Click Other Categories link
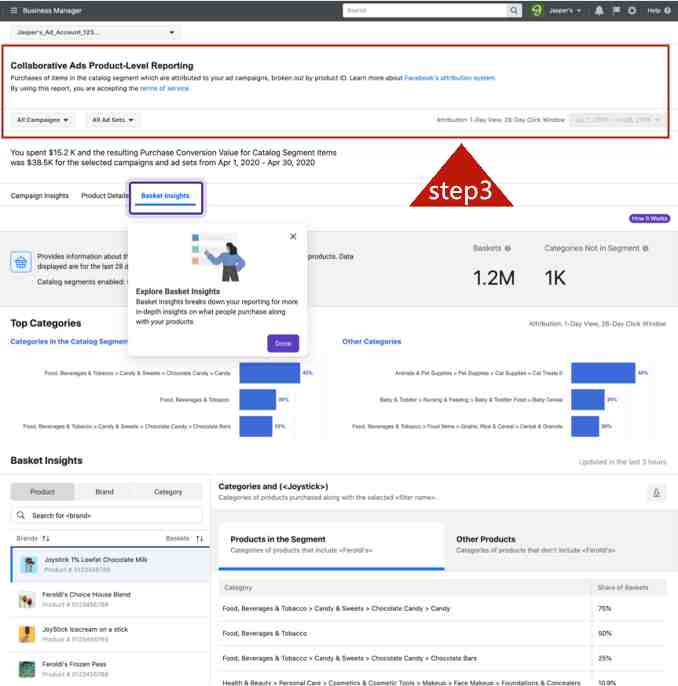 pyautogui.click(x=372, y=341)
